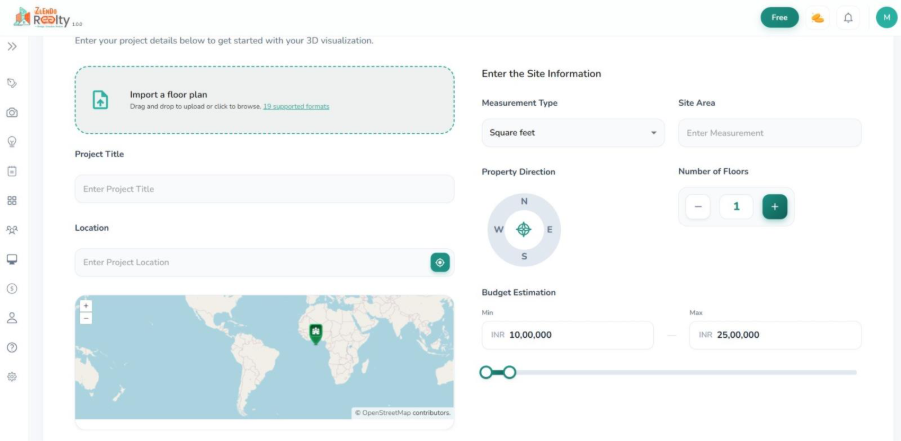Click the budget slider maximum handle

(x=509, y=373)
